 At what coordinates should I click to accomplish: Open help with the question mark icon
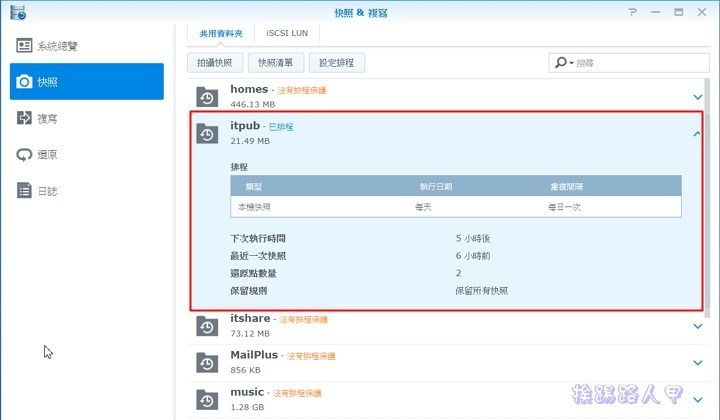pyautogui.click(x=633, y=12)
